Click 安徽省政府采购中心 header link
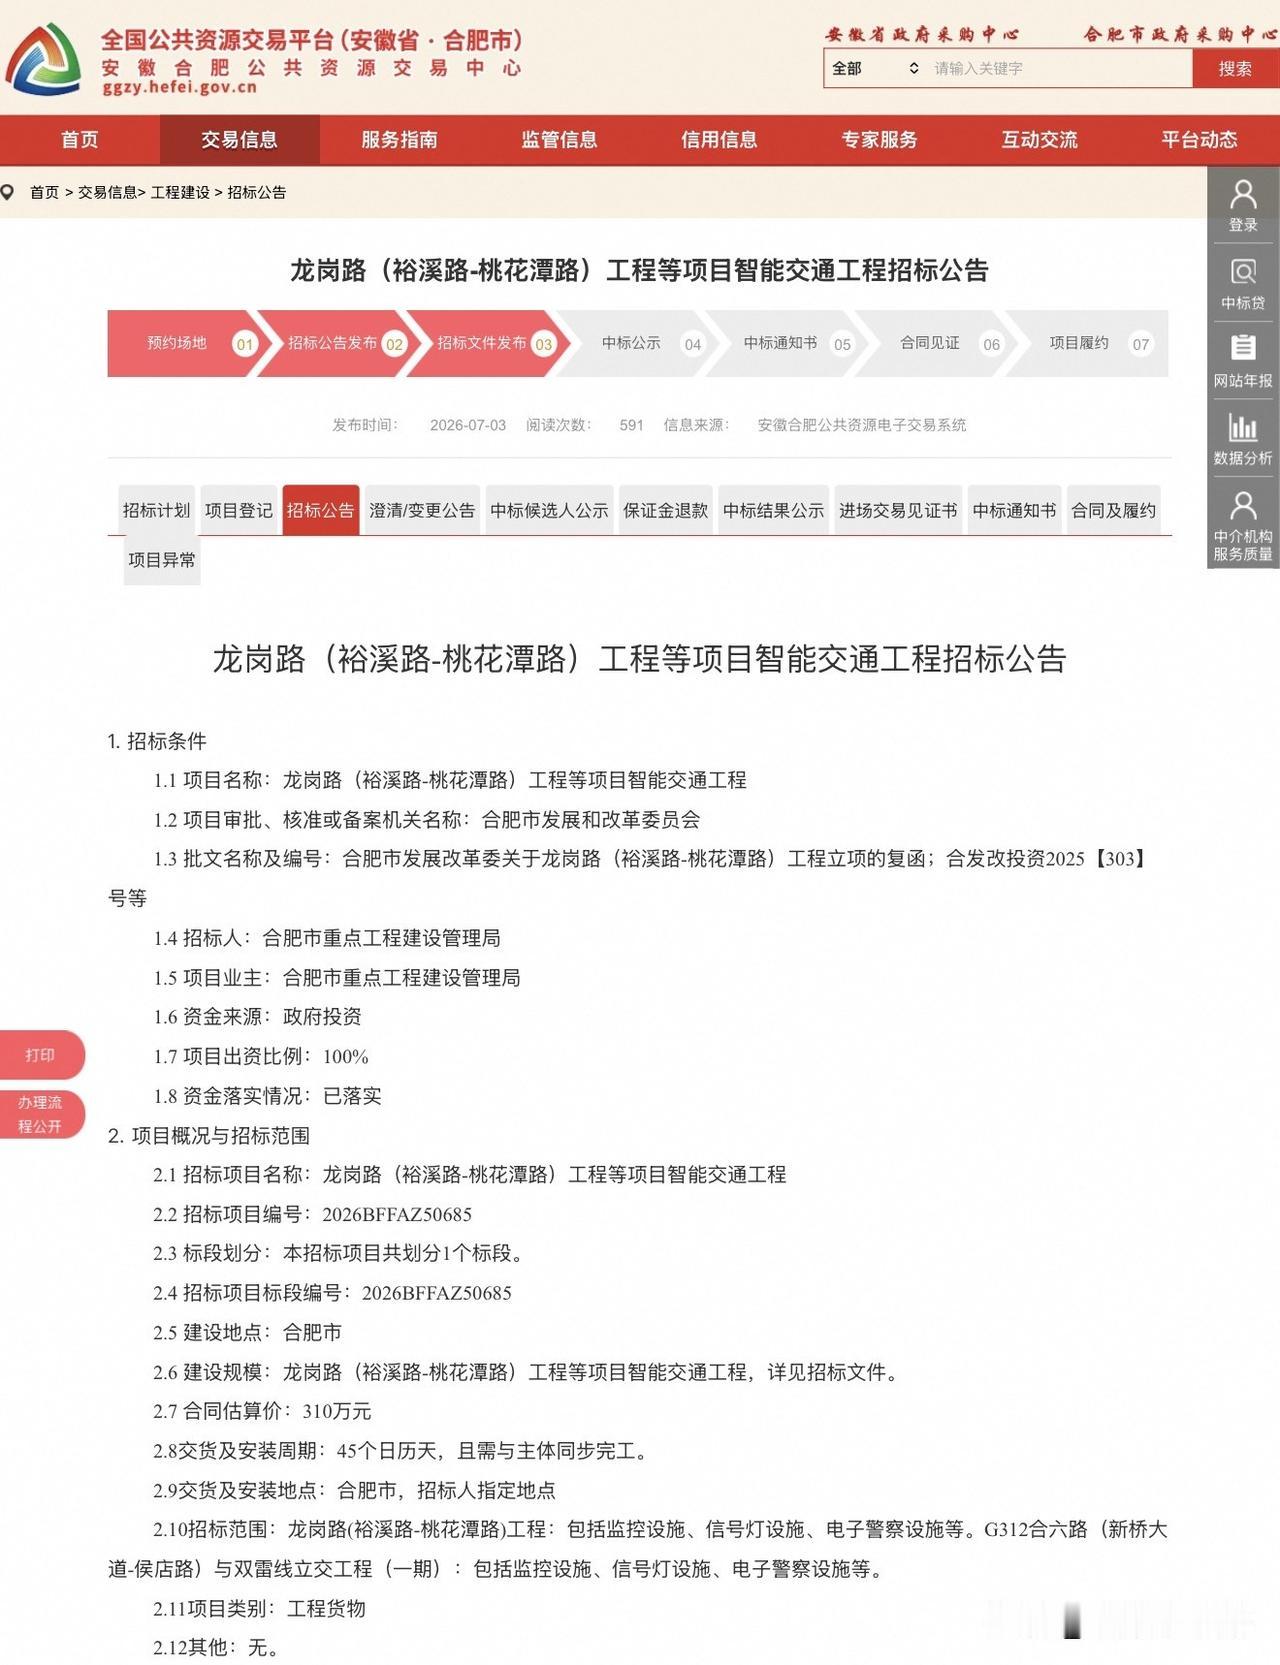The image size is (1280, 1665). click(x=922, y=34)
